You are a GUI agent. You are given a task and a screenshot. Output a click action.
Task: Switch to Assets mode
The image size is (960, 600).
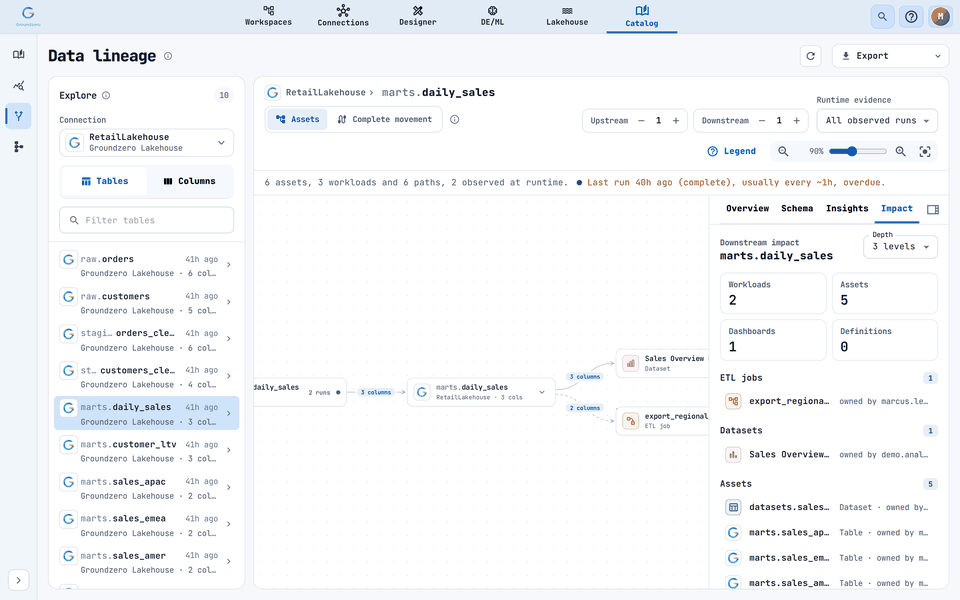[298, 119]
